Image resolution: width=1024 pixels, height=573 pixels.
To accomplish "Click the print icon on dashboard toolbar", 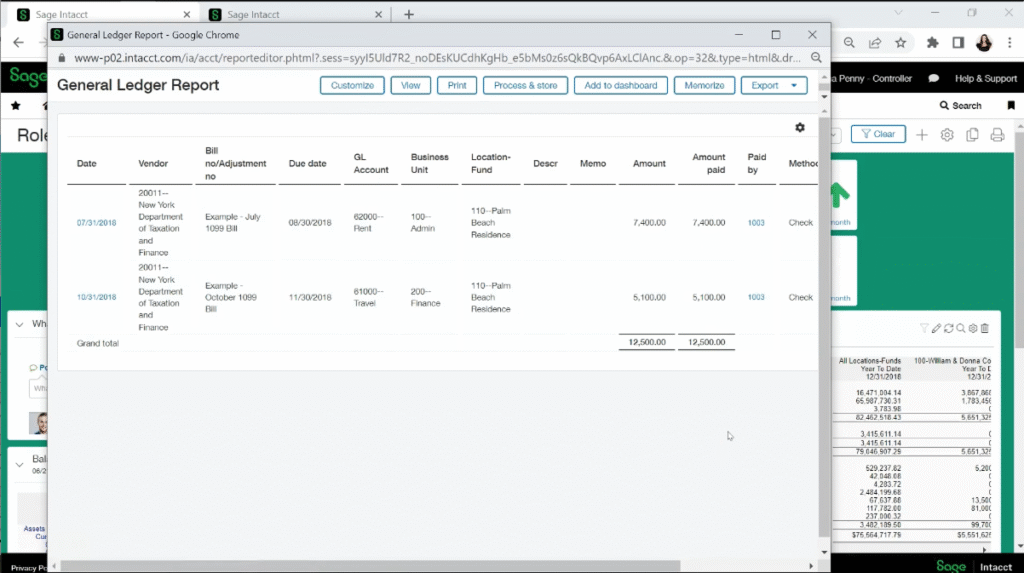I will tap(997, 135).
